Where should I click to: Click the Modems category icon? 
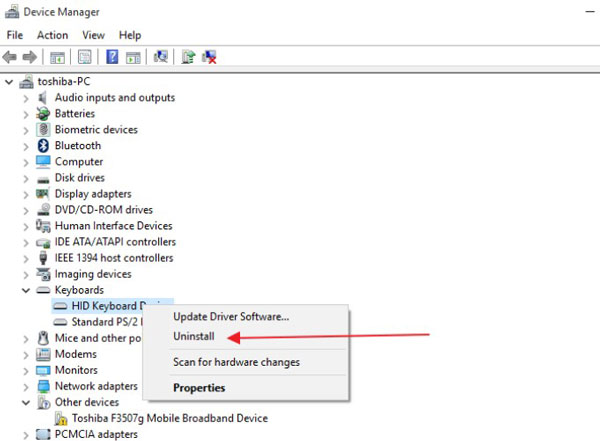43,354
